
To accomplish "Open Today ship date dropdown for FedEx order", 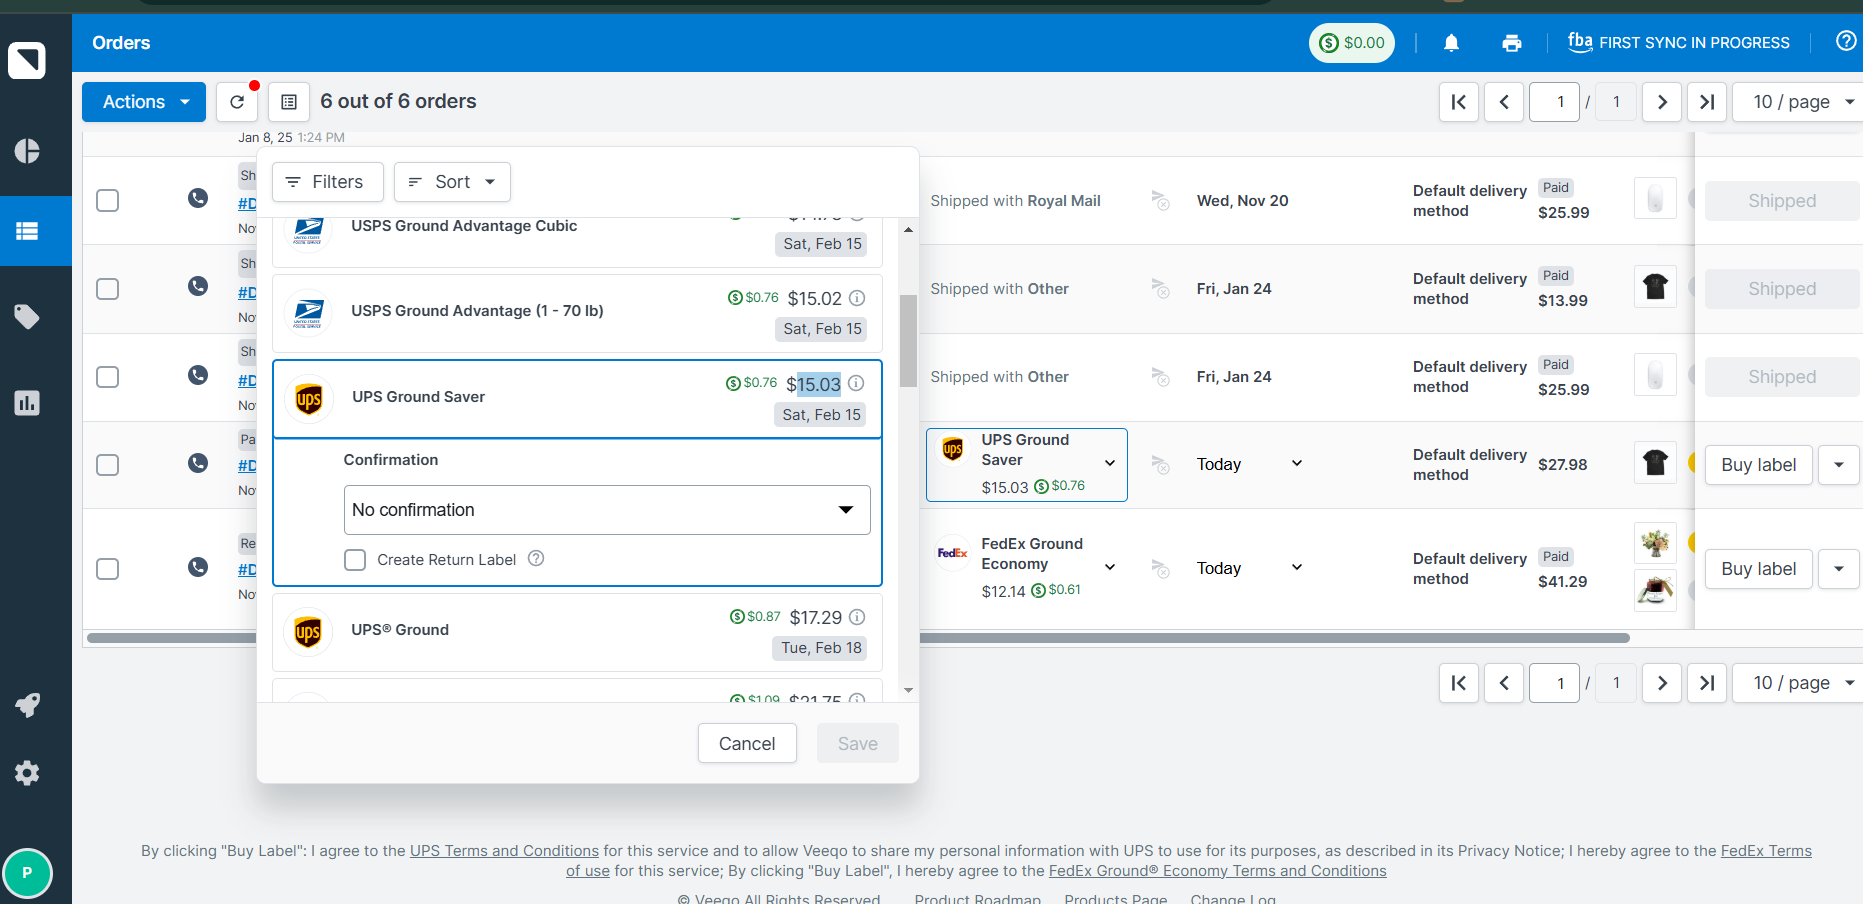I will click(x=1250, y=568).
